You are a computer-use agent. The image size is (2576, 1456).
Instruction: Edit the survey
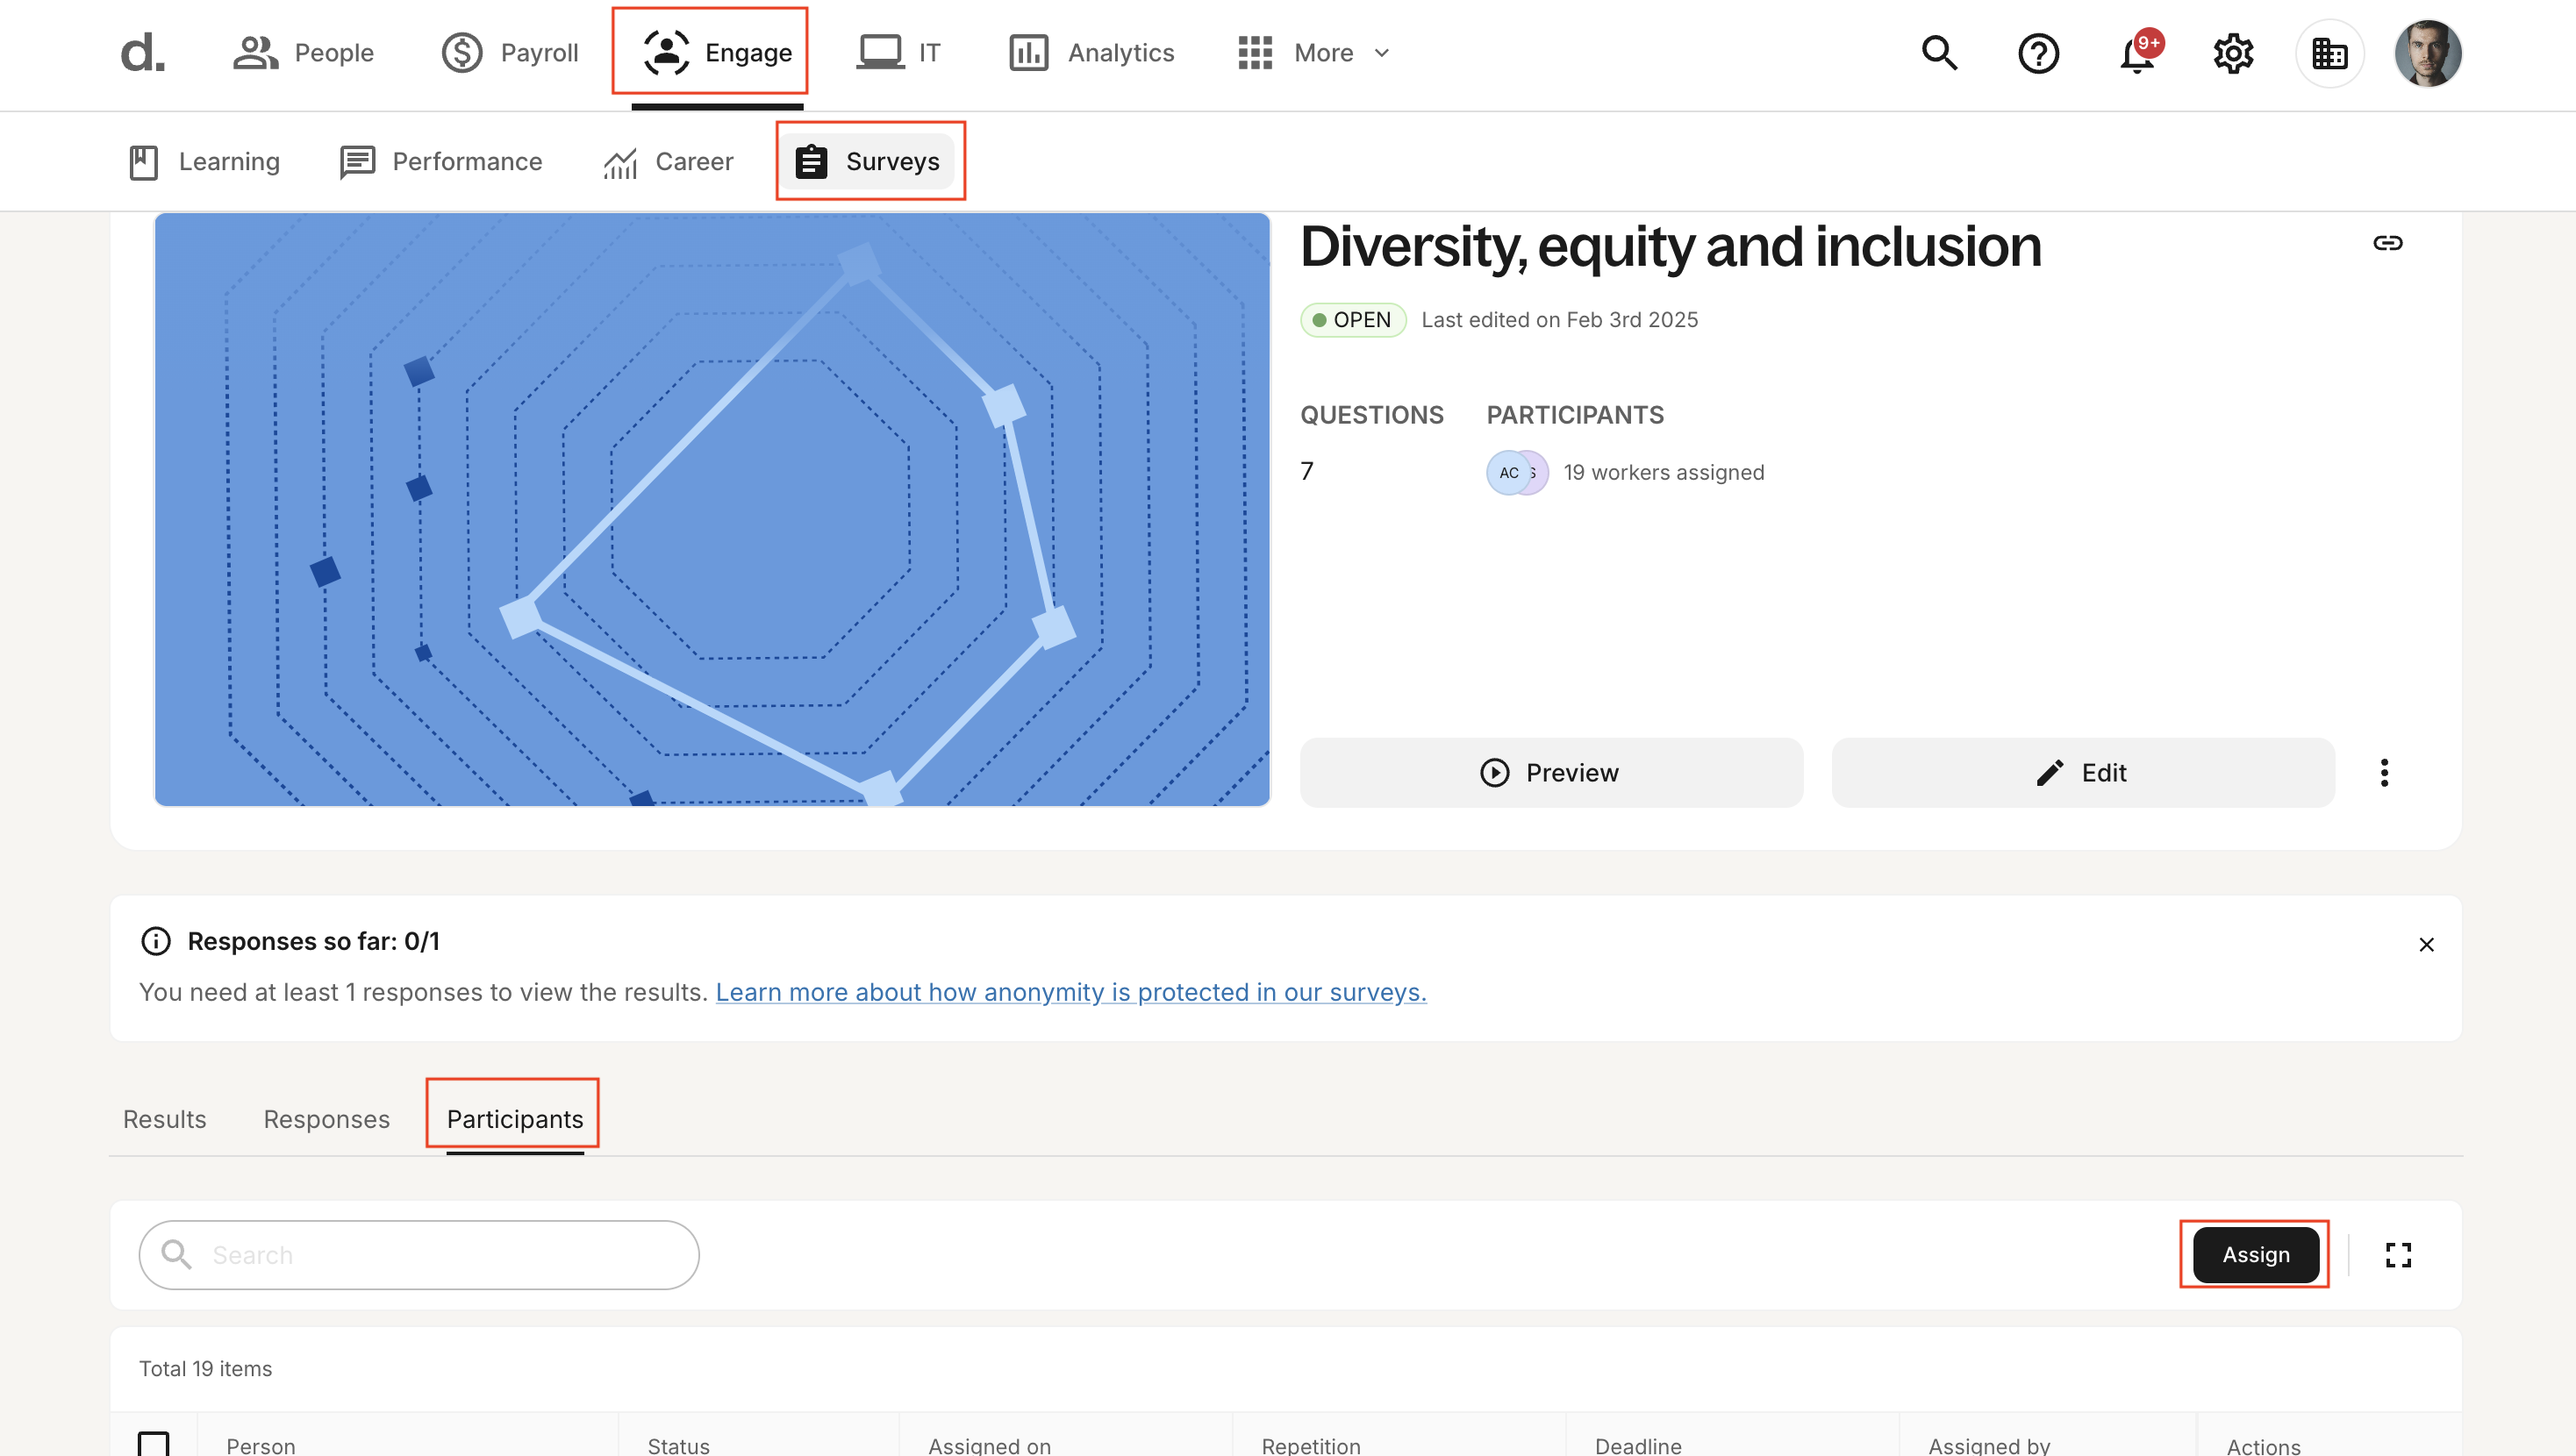point(2083,773)
